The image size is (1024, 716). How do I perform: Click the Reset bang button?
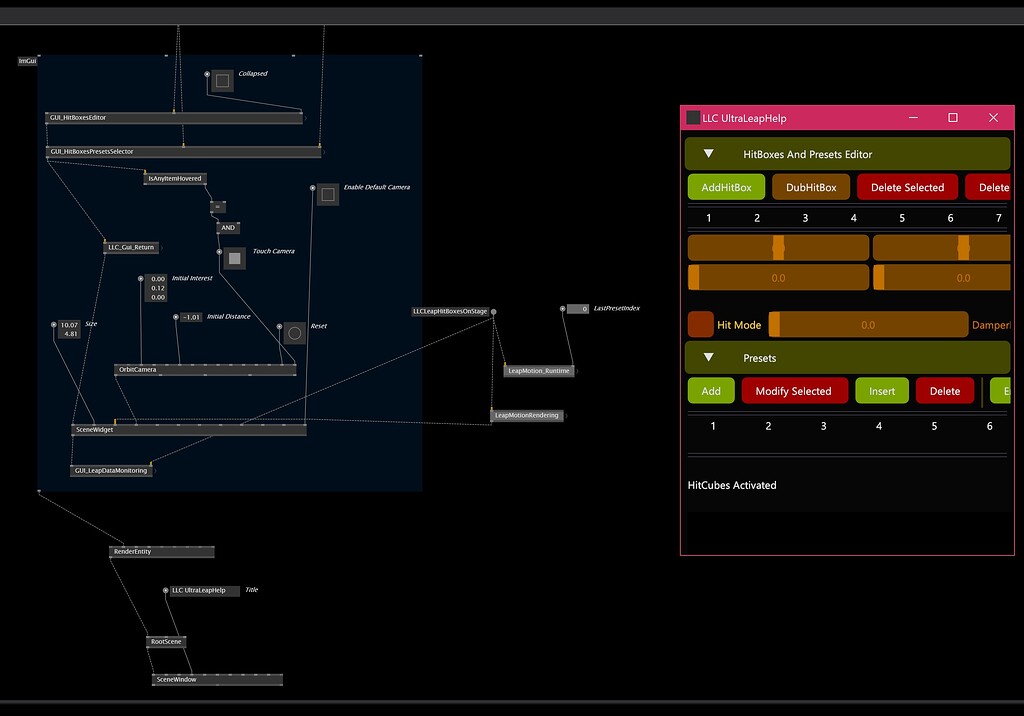click(x=295, y=333)
